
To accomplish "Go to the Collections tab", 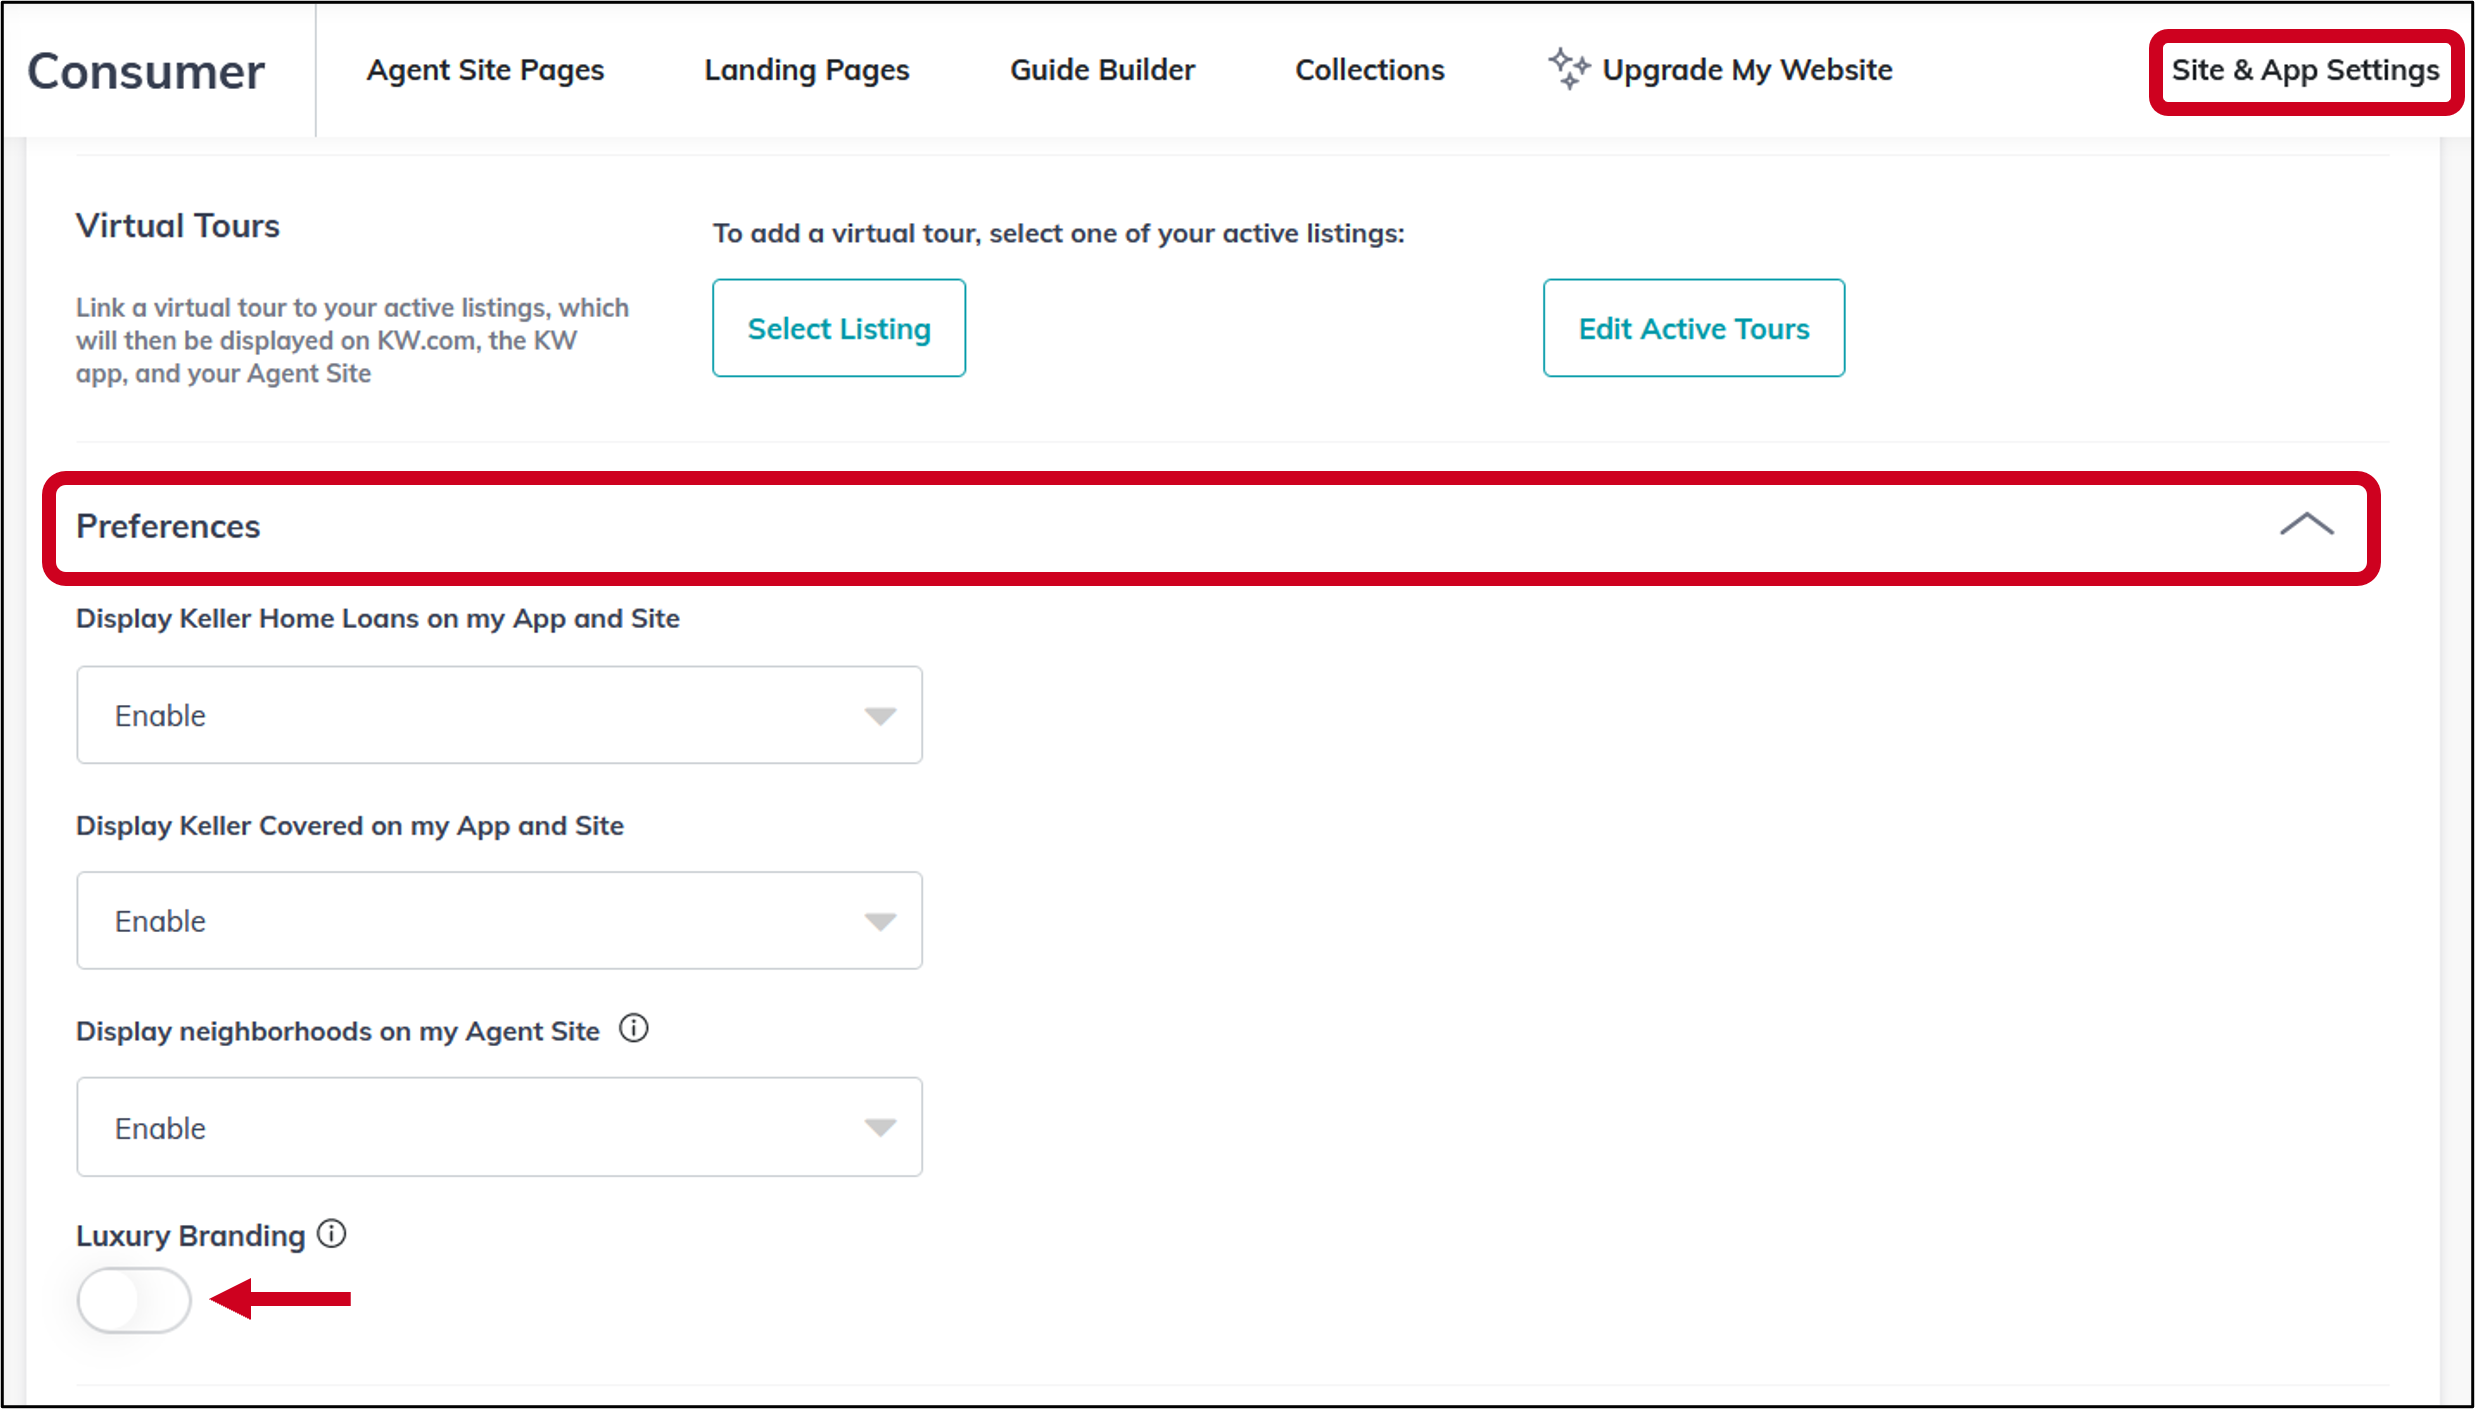I will [x=1369, y=70].
